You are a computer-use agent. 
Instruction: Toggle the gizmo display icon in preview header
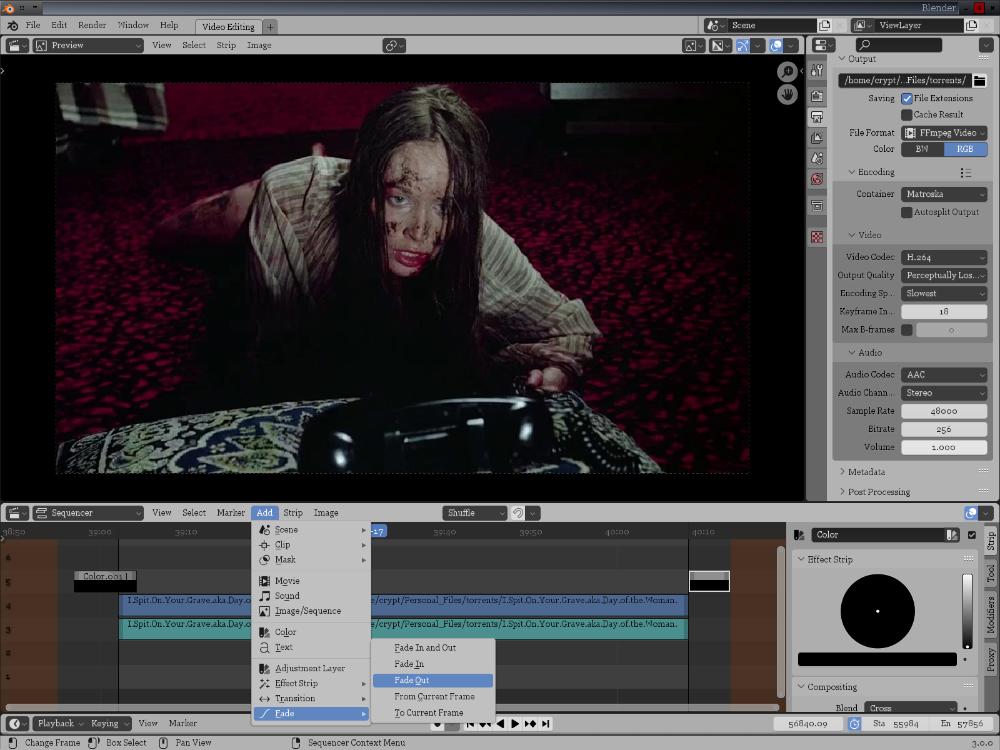[x=743, y=46]
